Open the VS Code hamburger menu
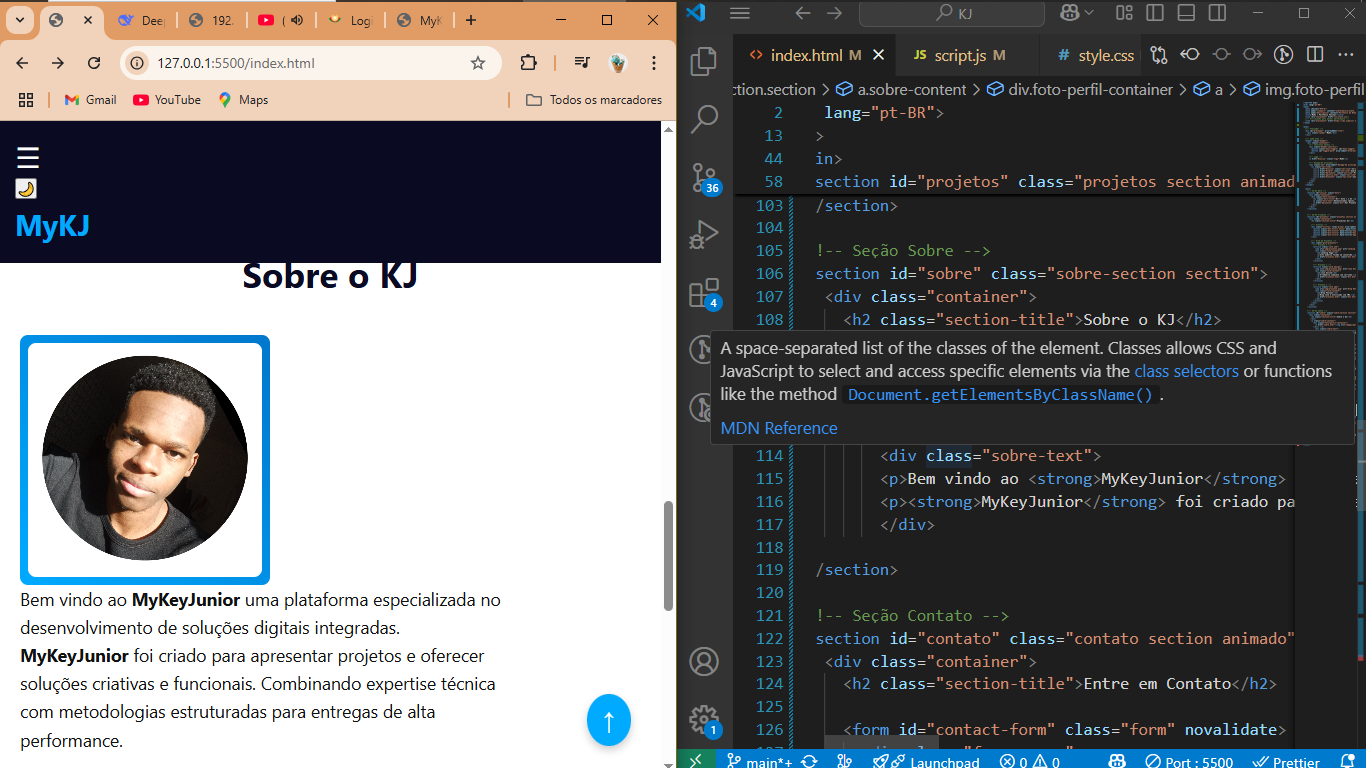The height and width of the screenshot is (768, 1366). tap(739, 14)
